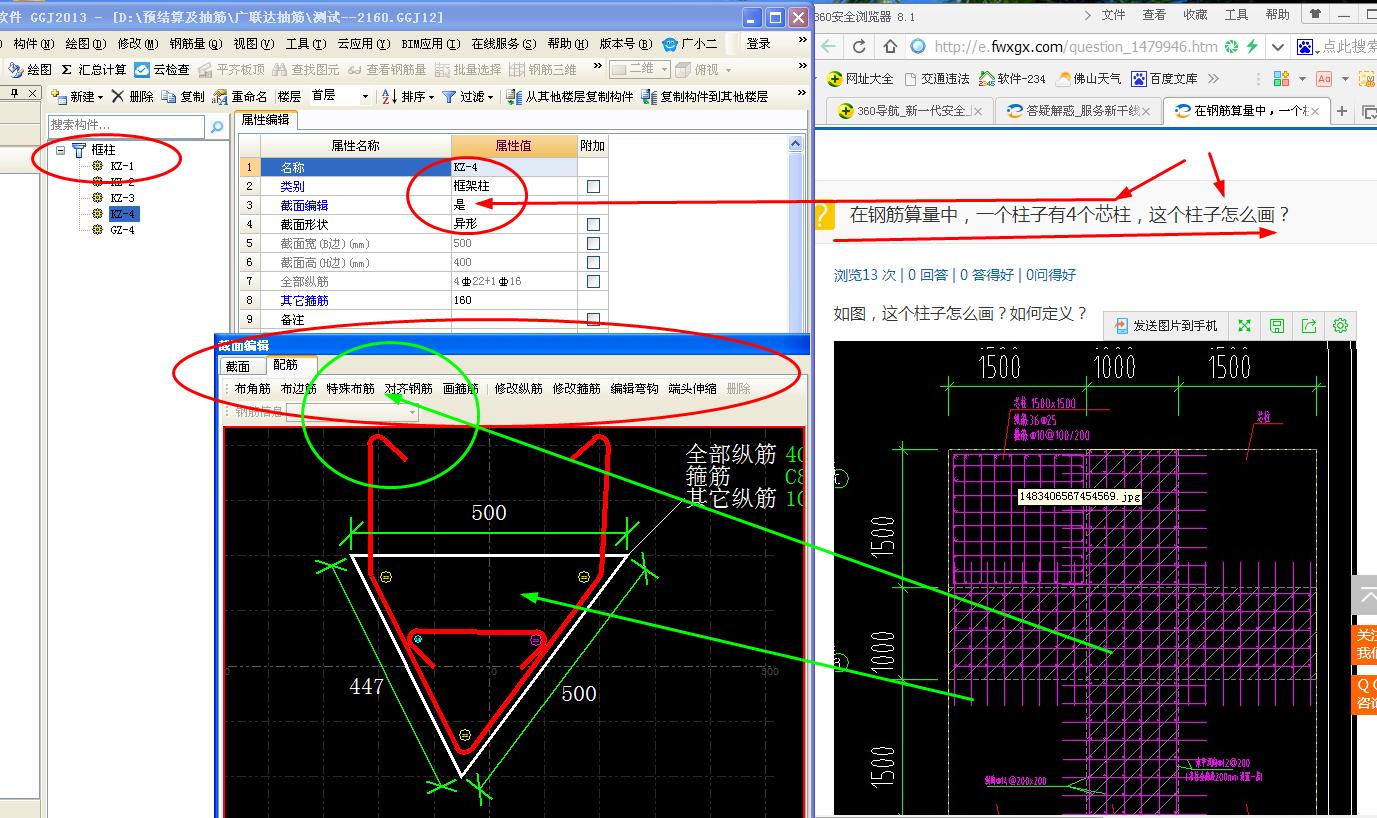Click the 佛山天气 bookmark
This screenshot has width=1377, height=818.
(x=1089, y=79)
